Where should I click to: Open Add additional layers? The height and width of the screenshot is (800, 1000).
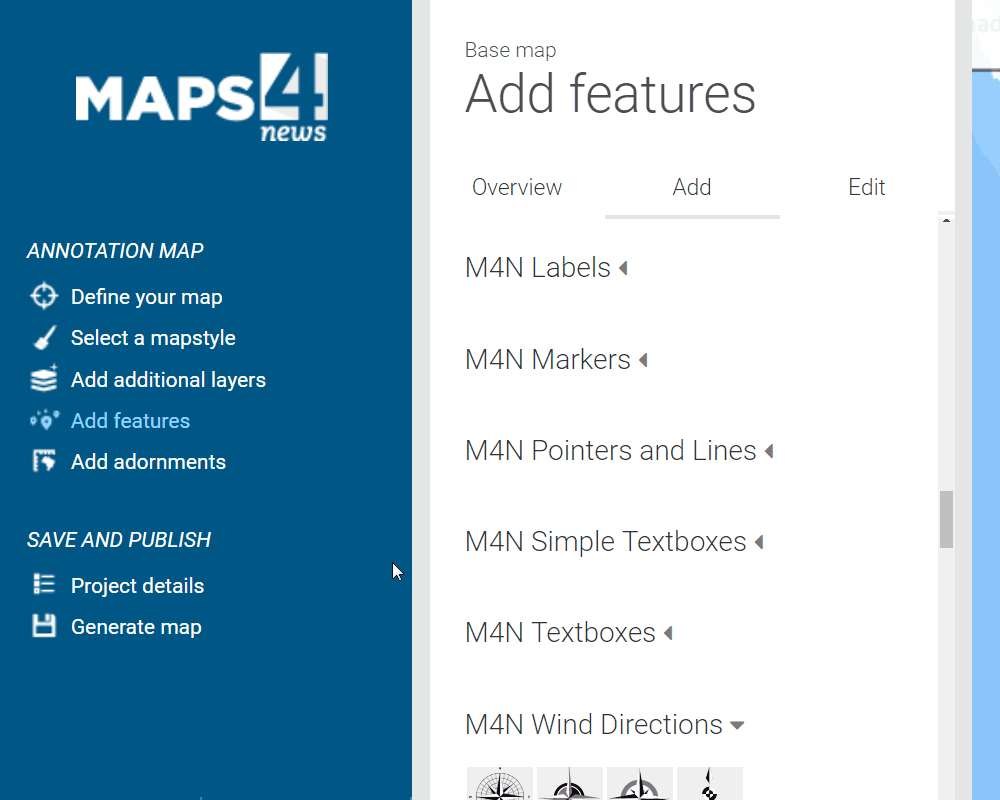pyautogui.click(x=168, y=380)
